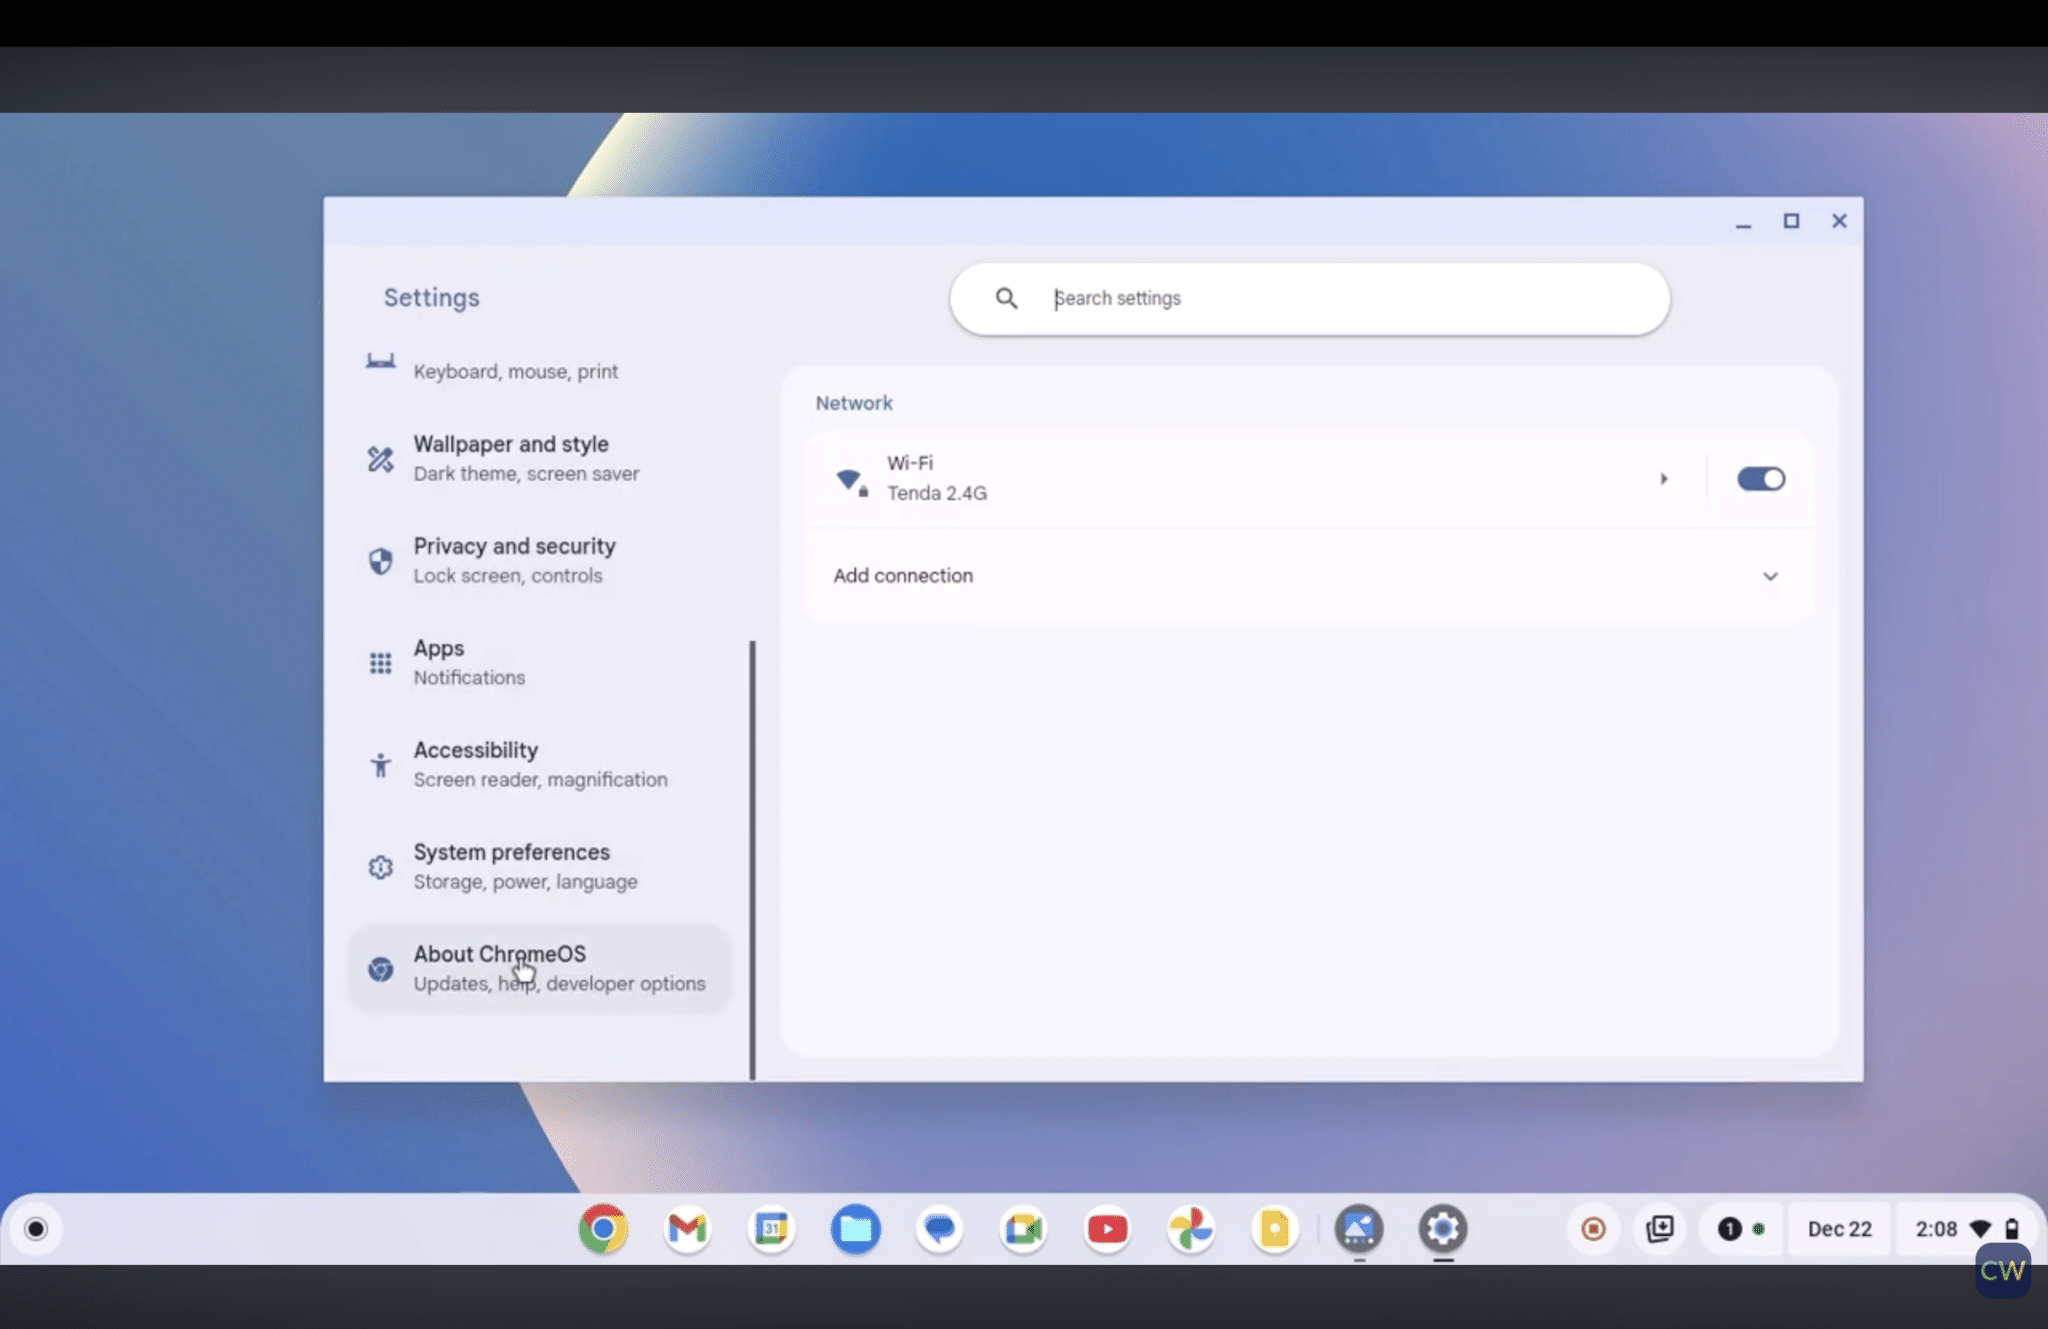Open quick settings at 2:08 clock
This screenshot has width=2048, height=1329.
click(x=1966, y=1229)
